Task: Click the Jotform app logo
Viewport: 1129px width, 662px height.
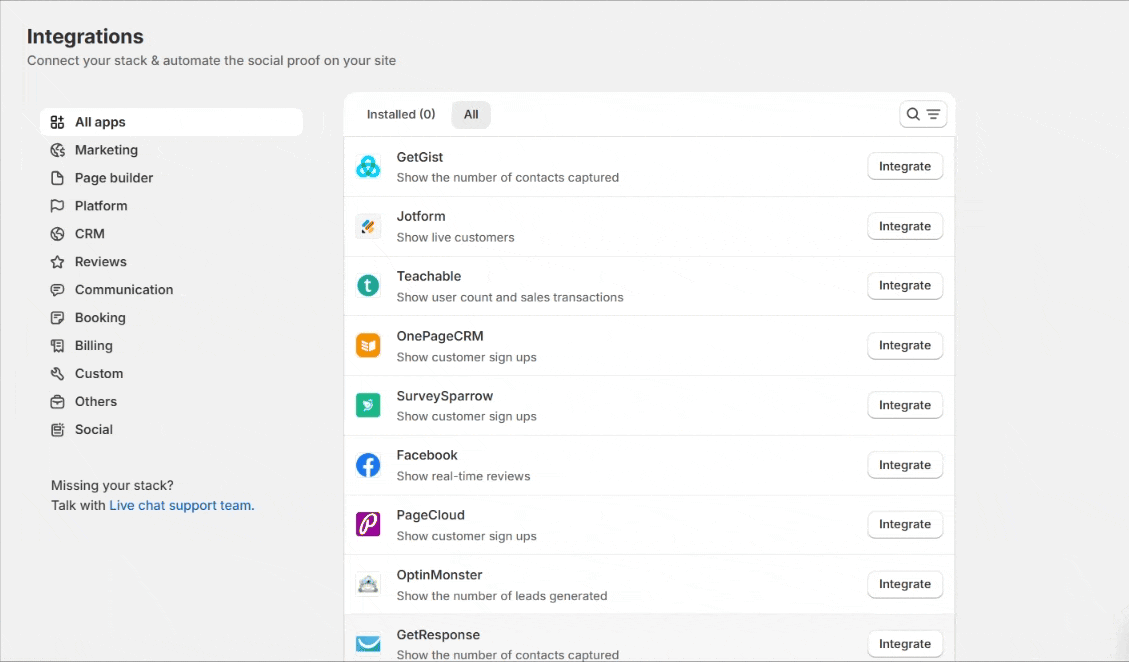Action: click(368, 226)
